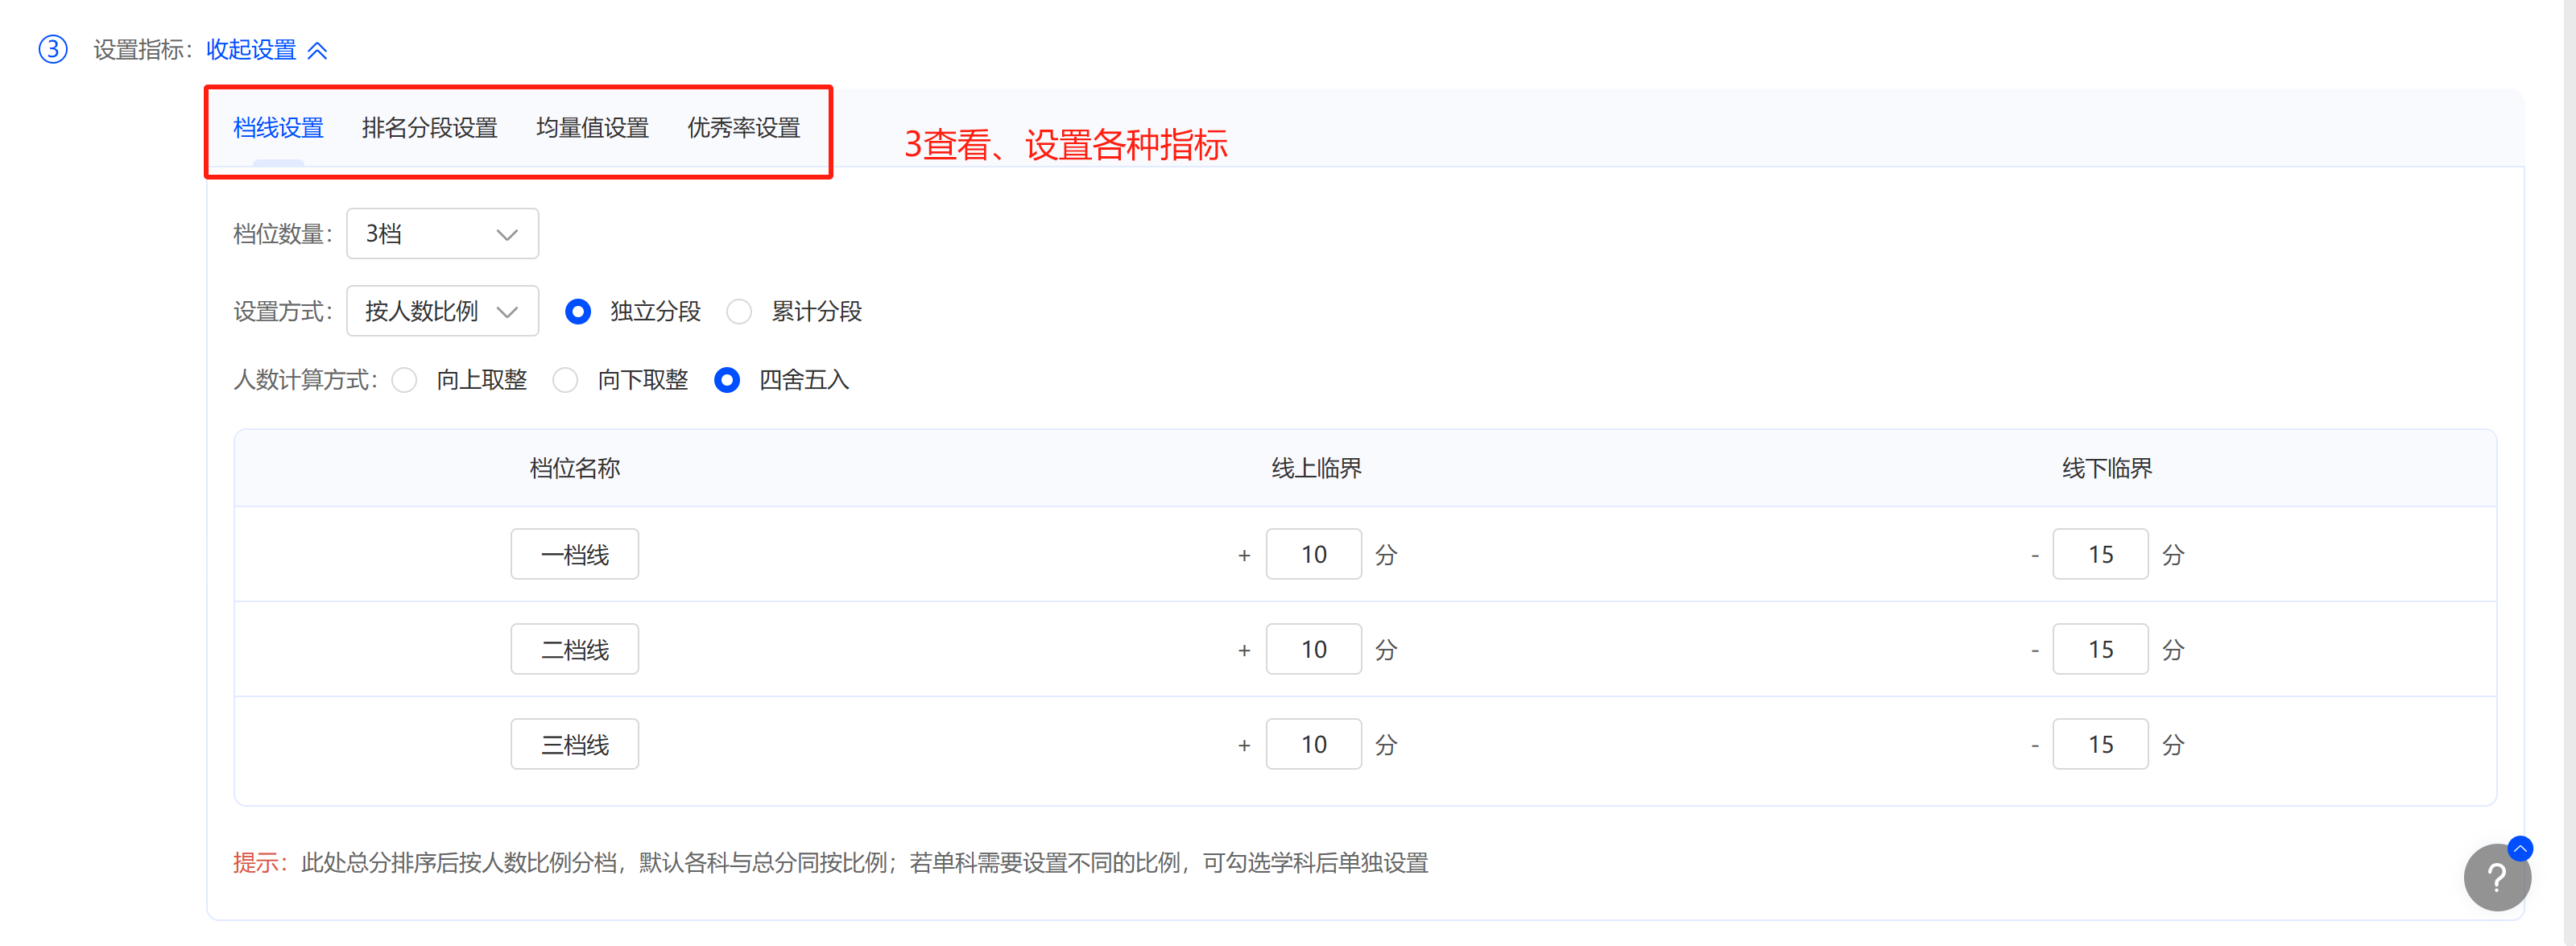Click the collapse chevron icon next to 收起设置
The height and width of the screenshot is (946, 2576).
click(317, 50)
